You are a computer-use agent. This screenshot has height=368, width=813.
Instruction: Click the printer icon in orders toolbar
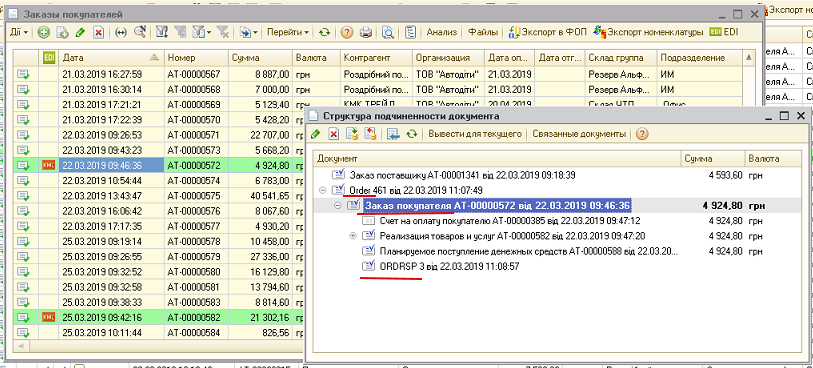366,32
